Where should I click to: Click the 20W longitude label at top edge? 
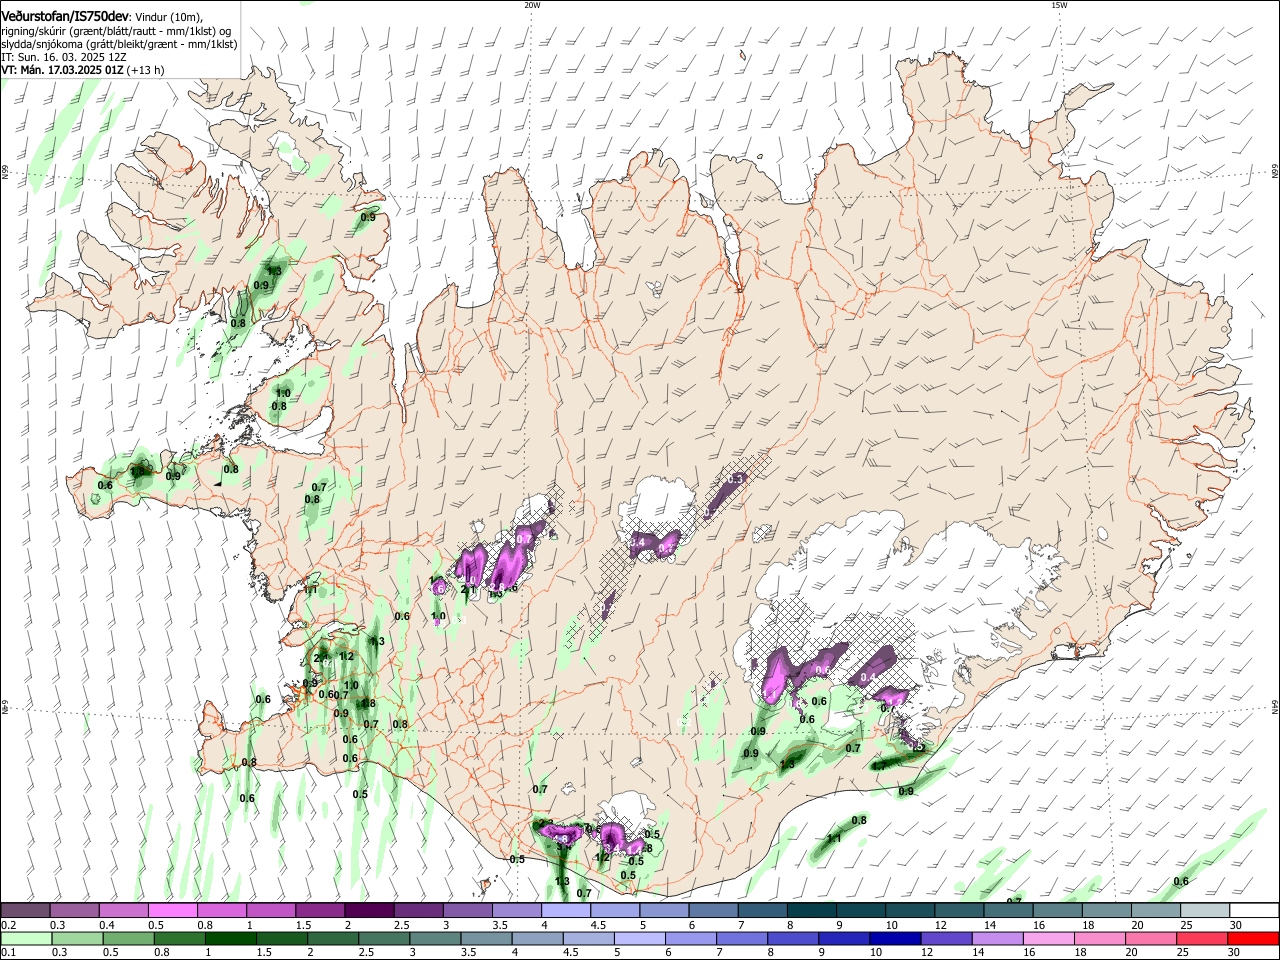532,5
